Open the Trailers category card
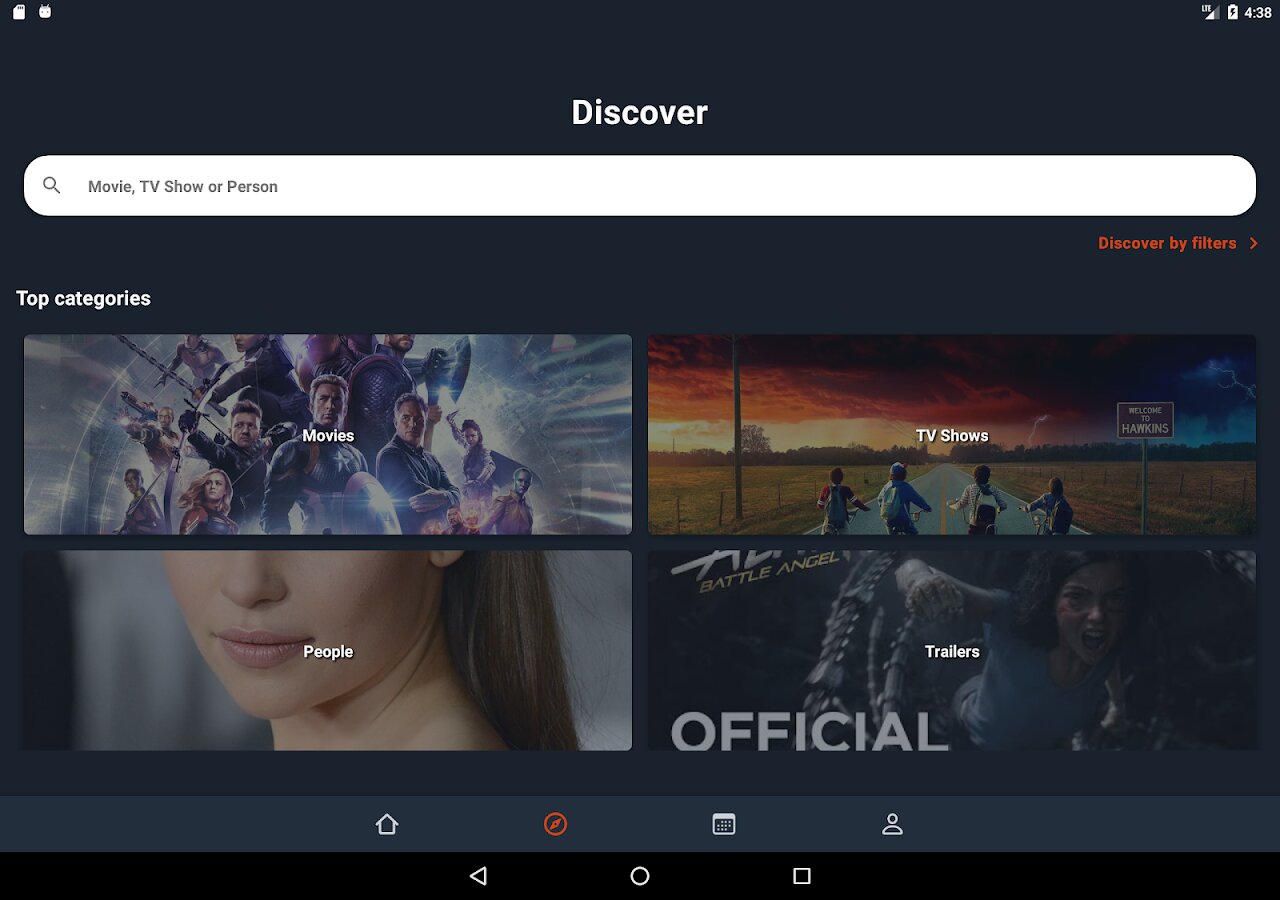 point(952,650)
